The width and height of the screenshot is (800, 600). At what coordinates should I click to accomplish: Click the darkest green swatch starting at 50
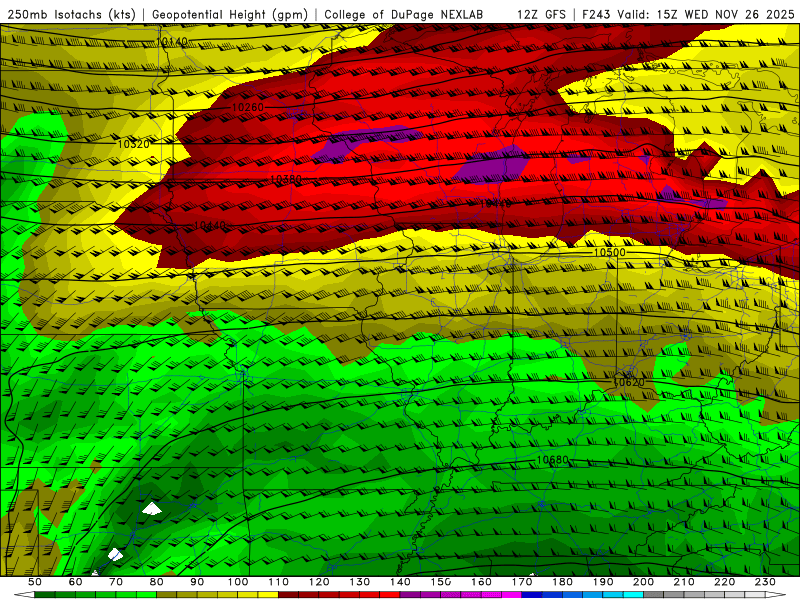coord(44,595)
